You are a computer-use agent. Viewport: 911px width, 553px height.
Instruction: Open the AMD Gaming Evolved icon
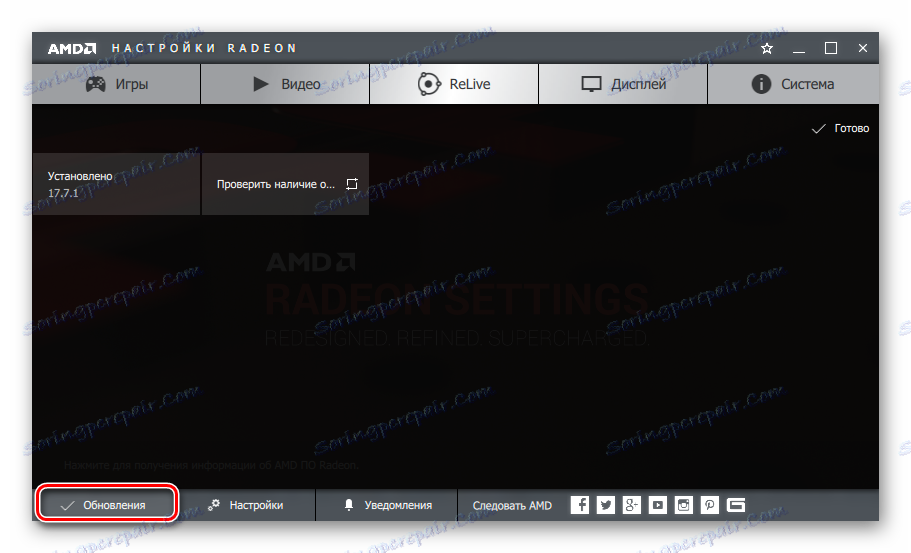[x=736, y=505]
